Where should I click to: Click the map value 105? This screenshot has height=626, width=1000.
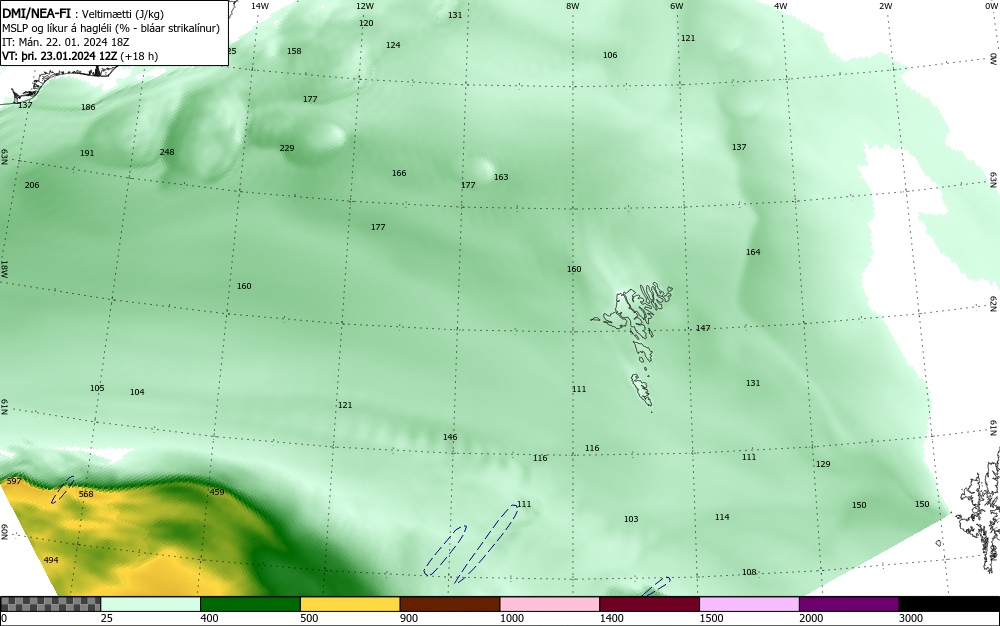tap(97, 388)
